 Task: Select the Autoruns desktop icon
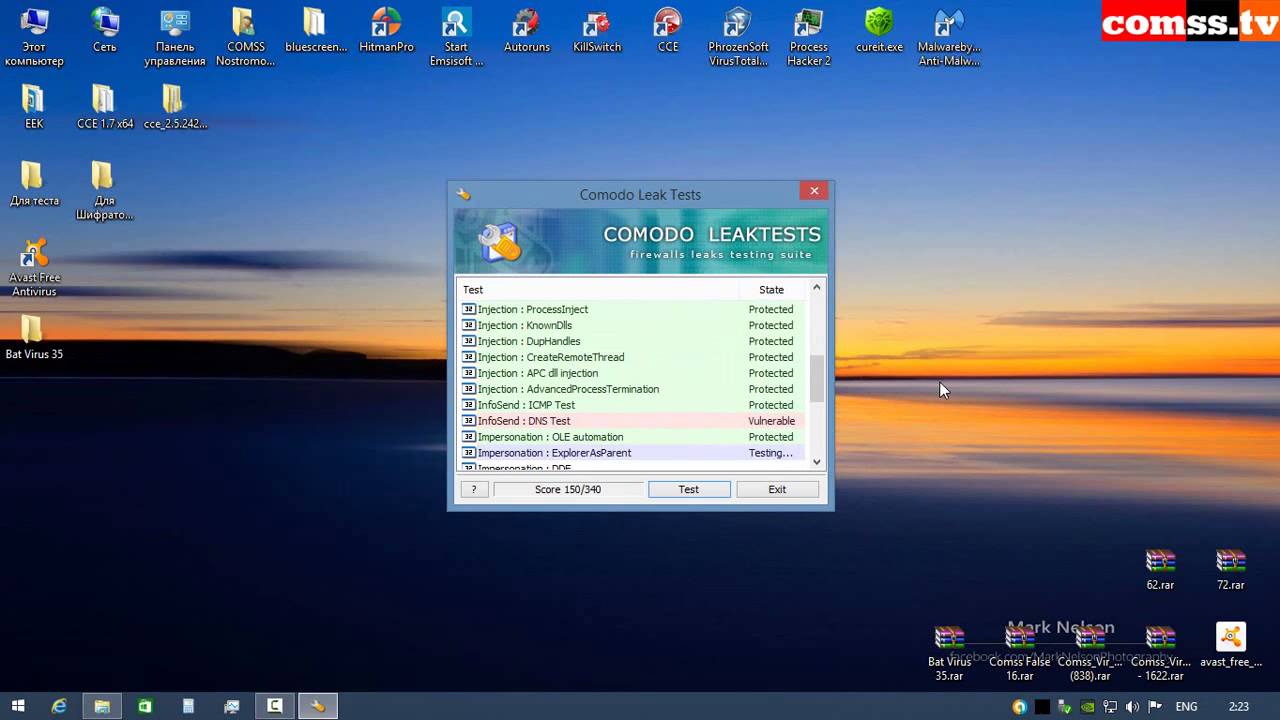coord(527,30)
